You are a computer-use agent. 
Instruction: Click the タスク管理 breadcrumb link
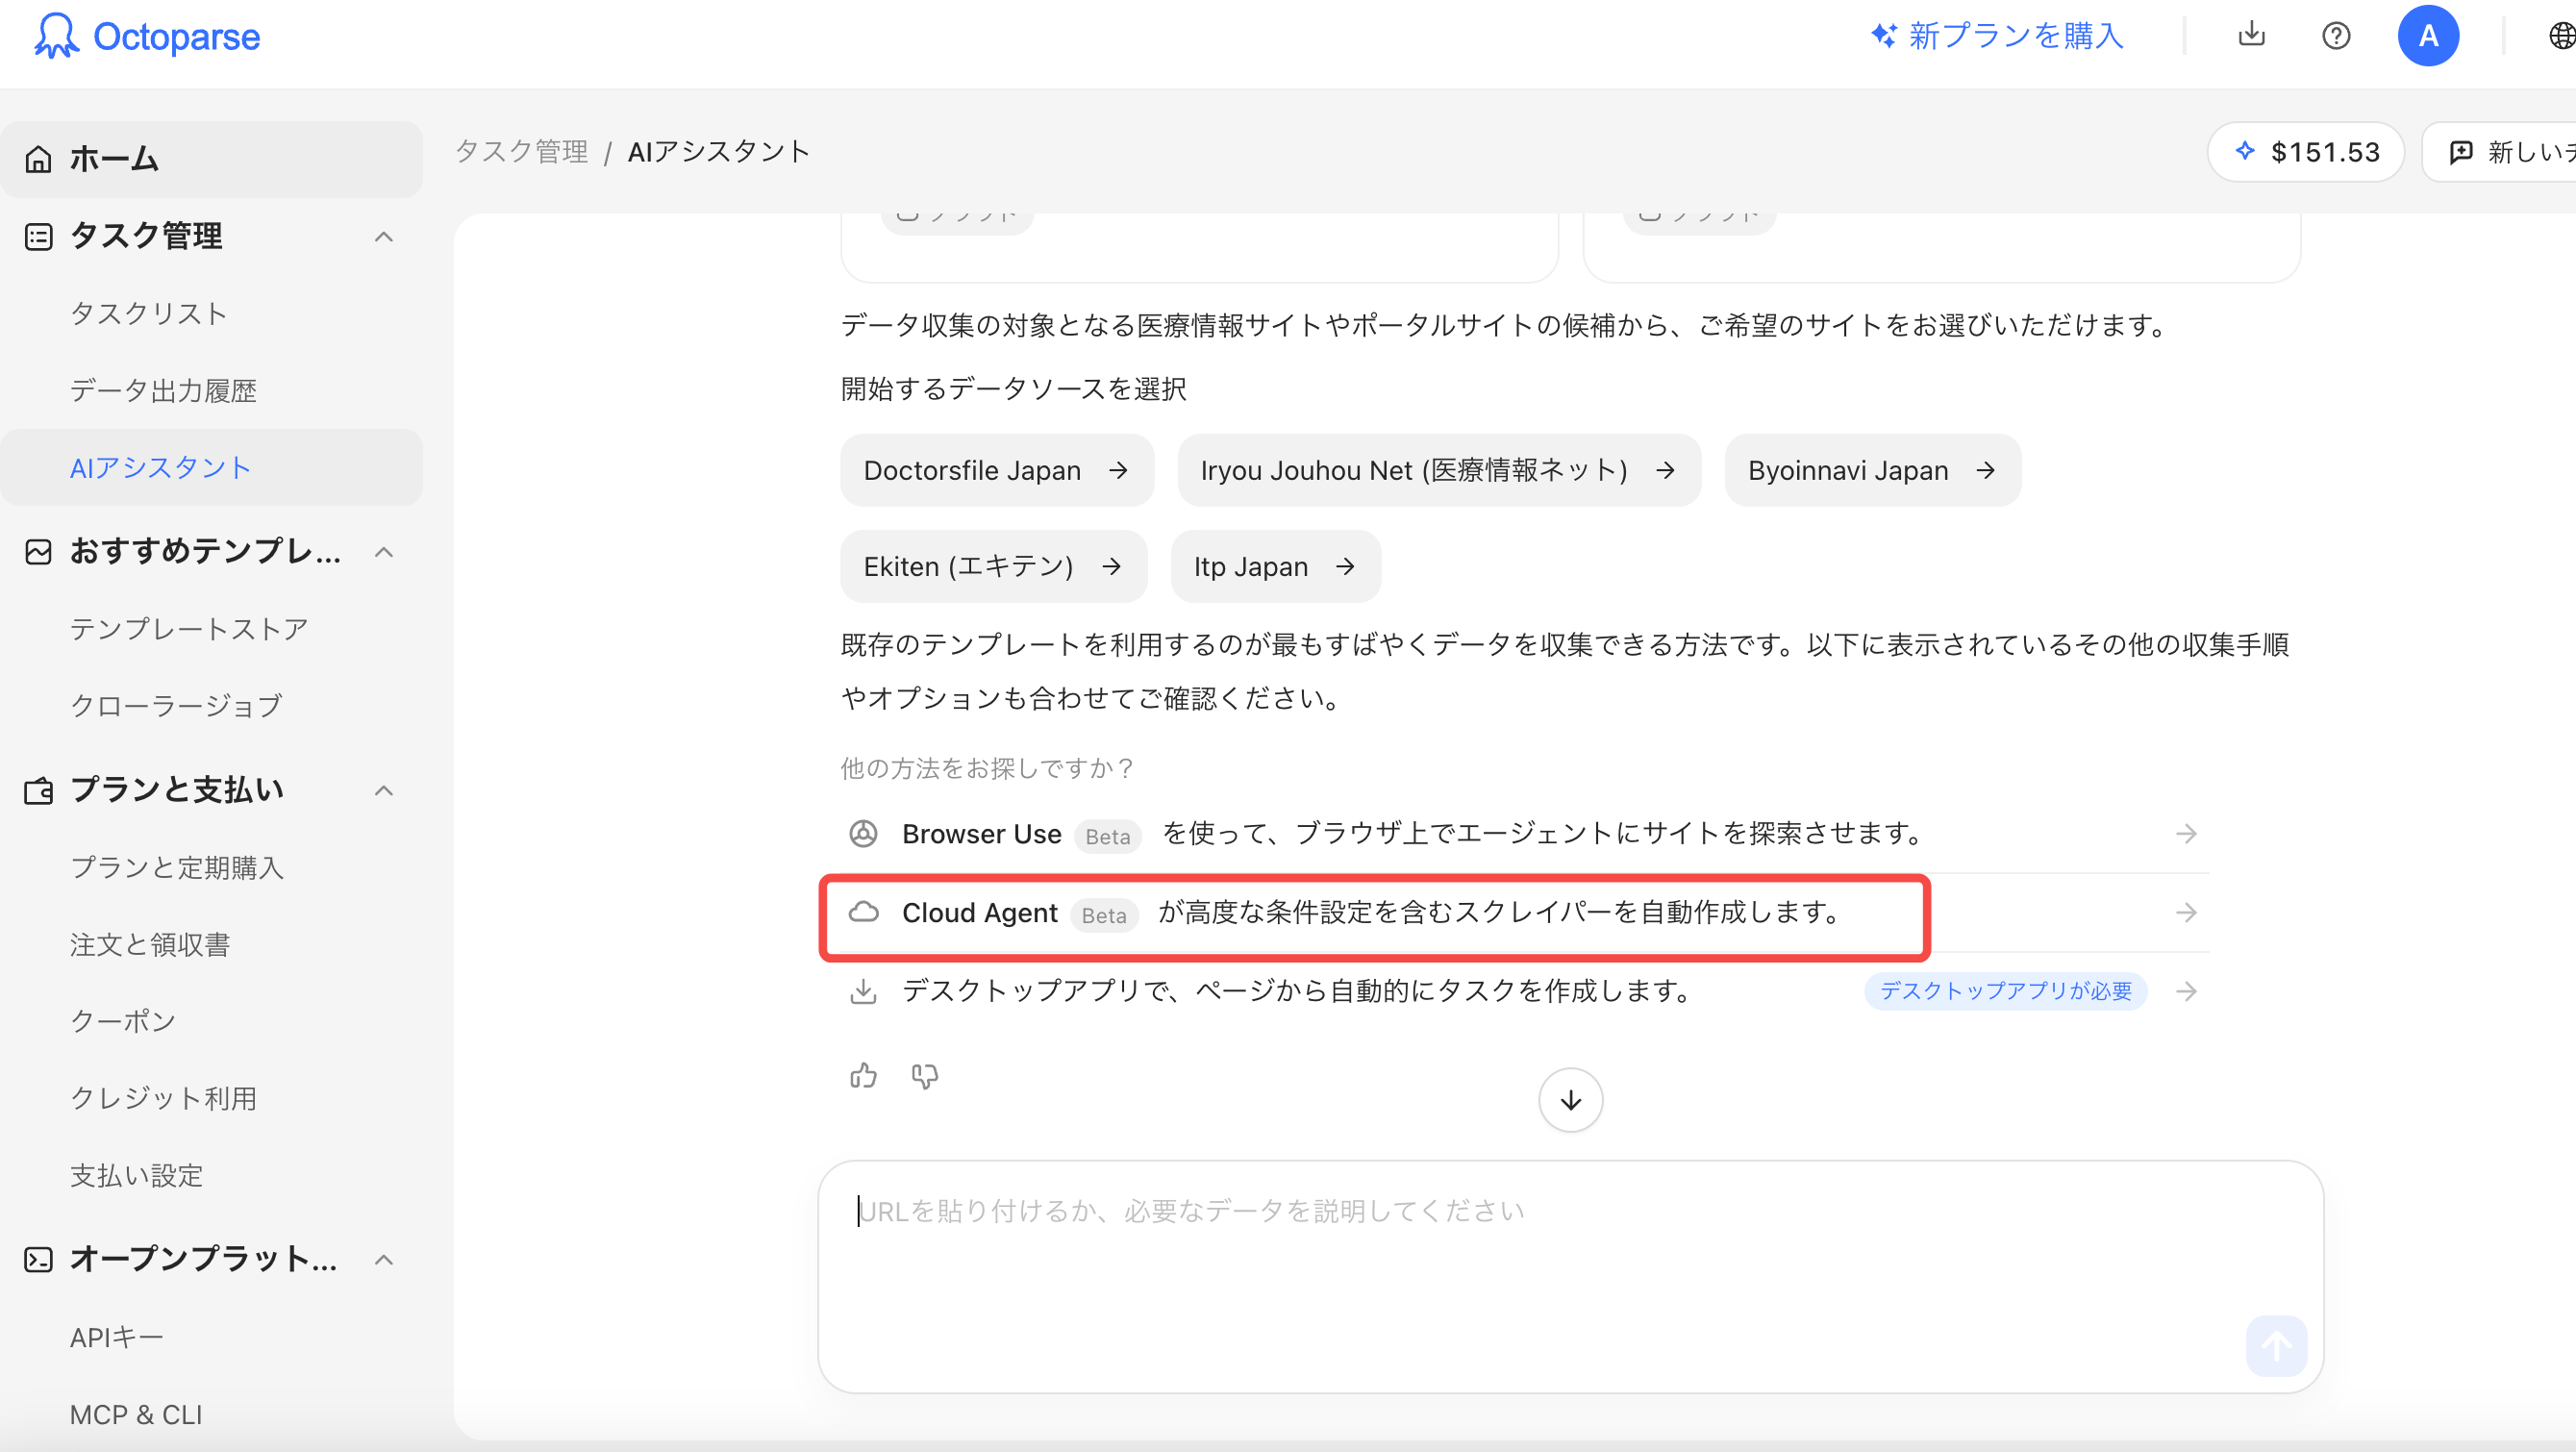coord(521,152)
